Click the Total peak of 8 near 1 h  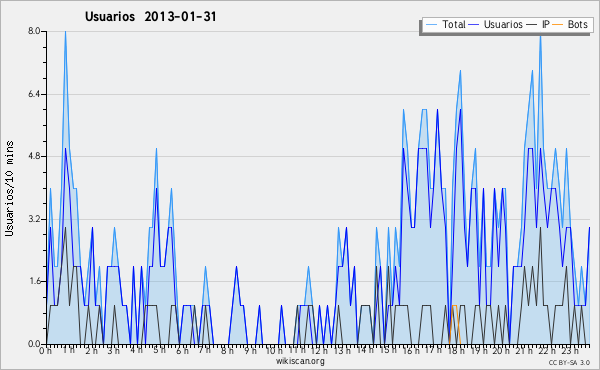tap(65, 32)
